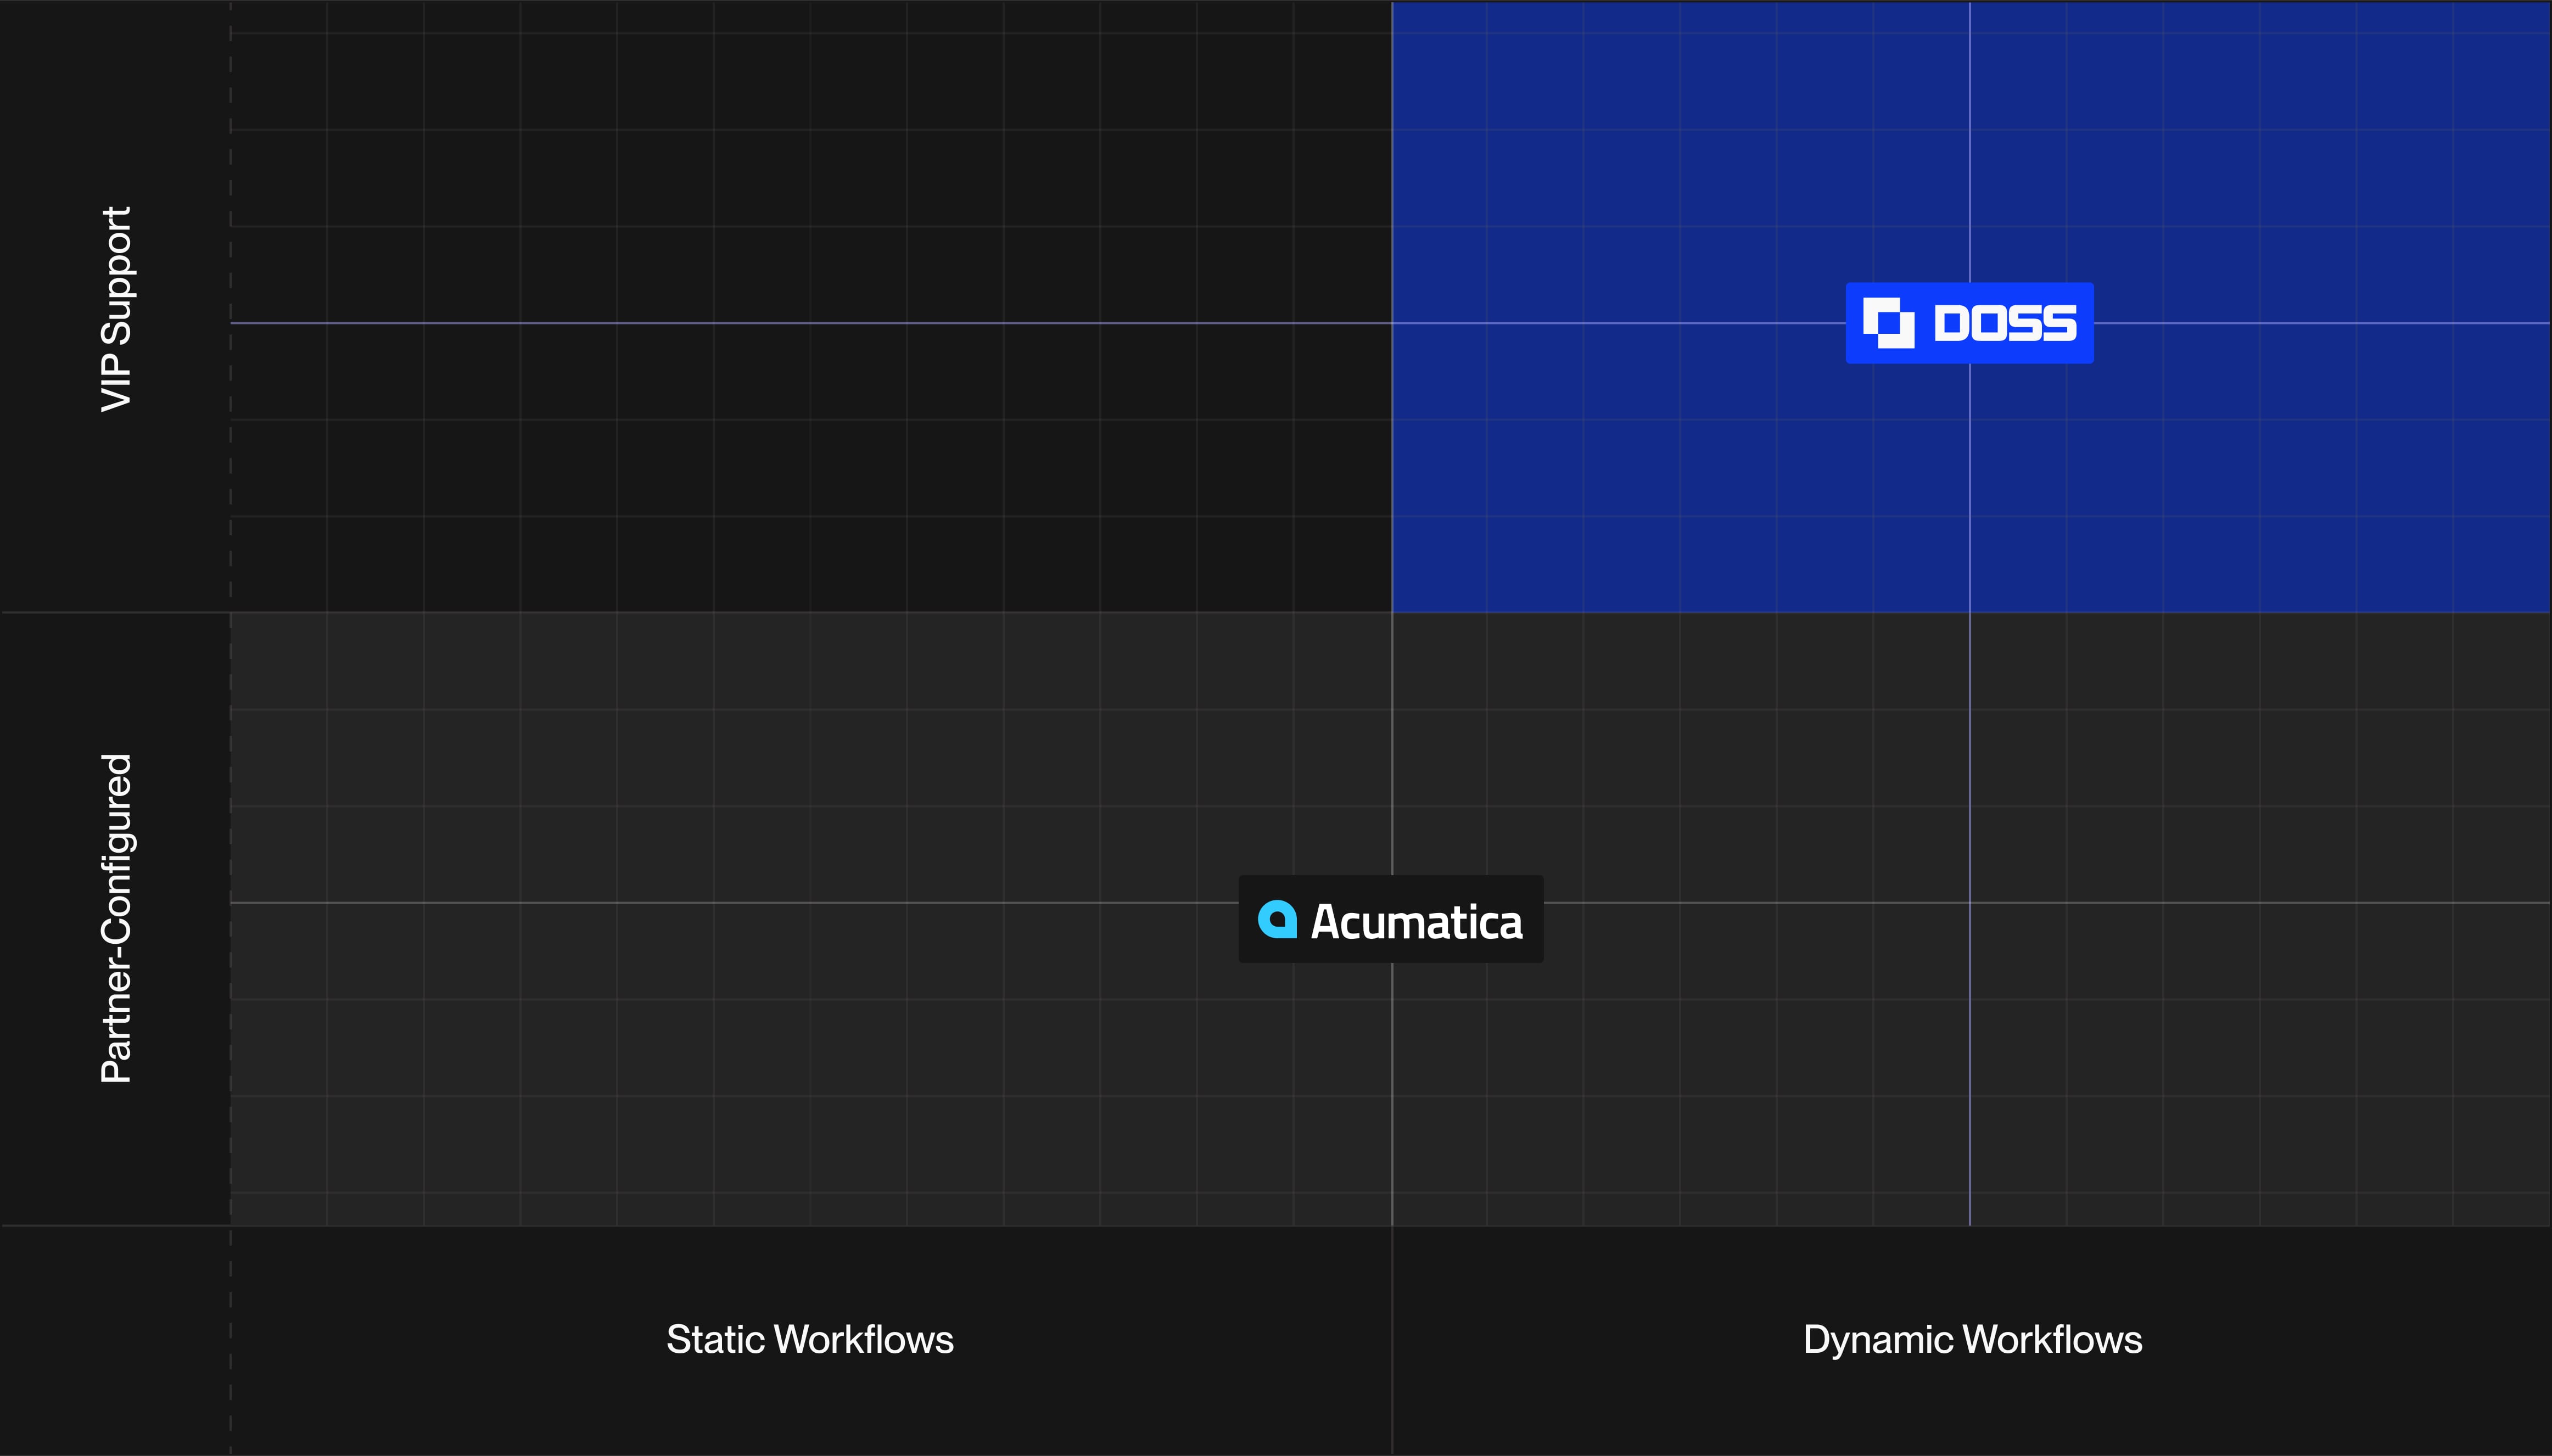Click the Acumatica wordmark text

click(1418, 922)
